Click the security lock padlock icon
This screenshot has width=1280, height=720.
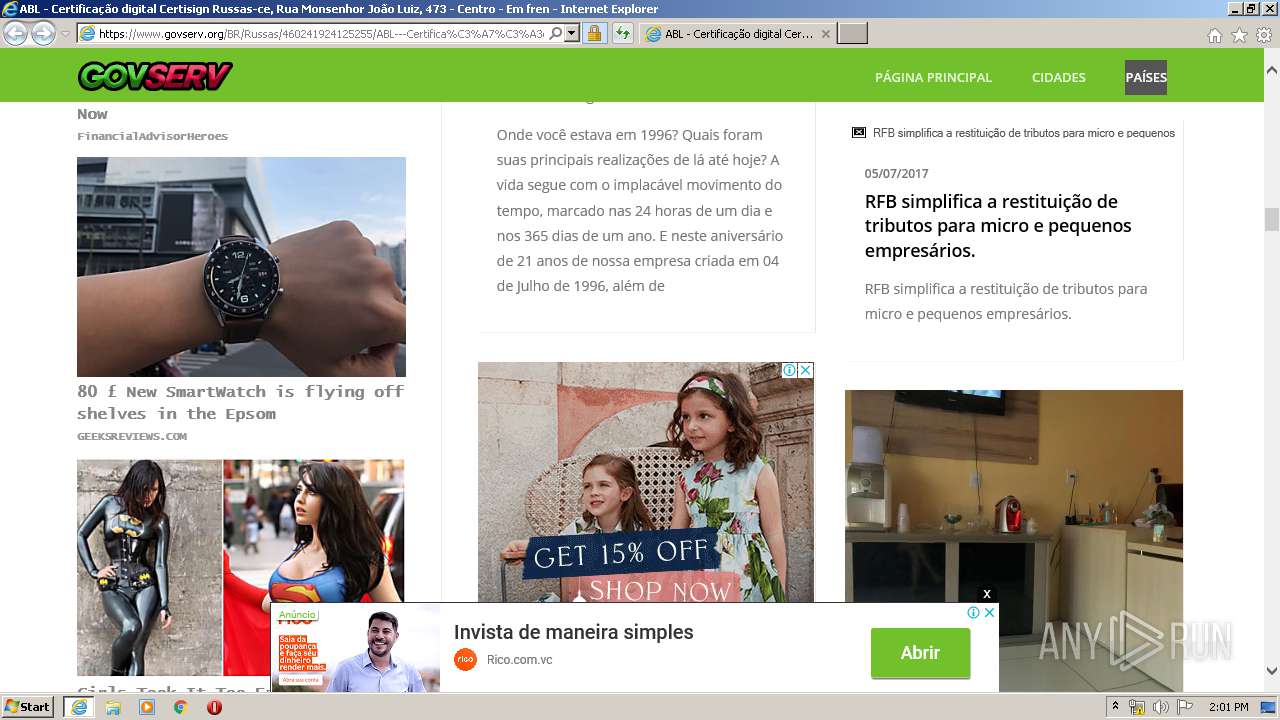coord(594,34)
